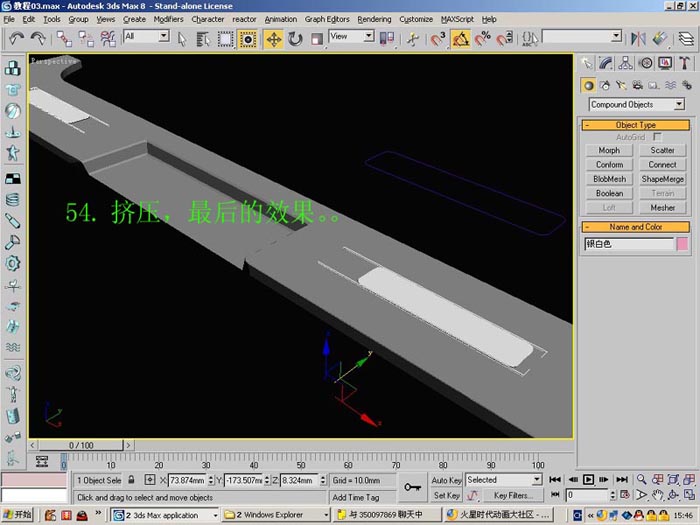
Task: Select Shapes create category icon
Action: (605, 86)
